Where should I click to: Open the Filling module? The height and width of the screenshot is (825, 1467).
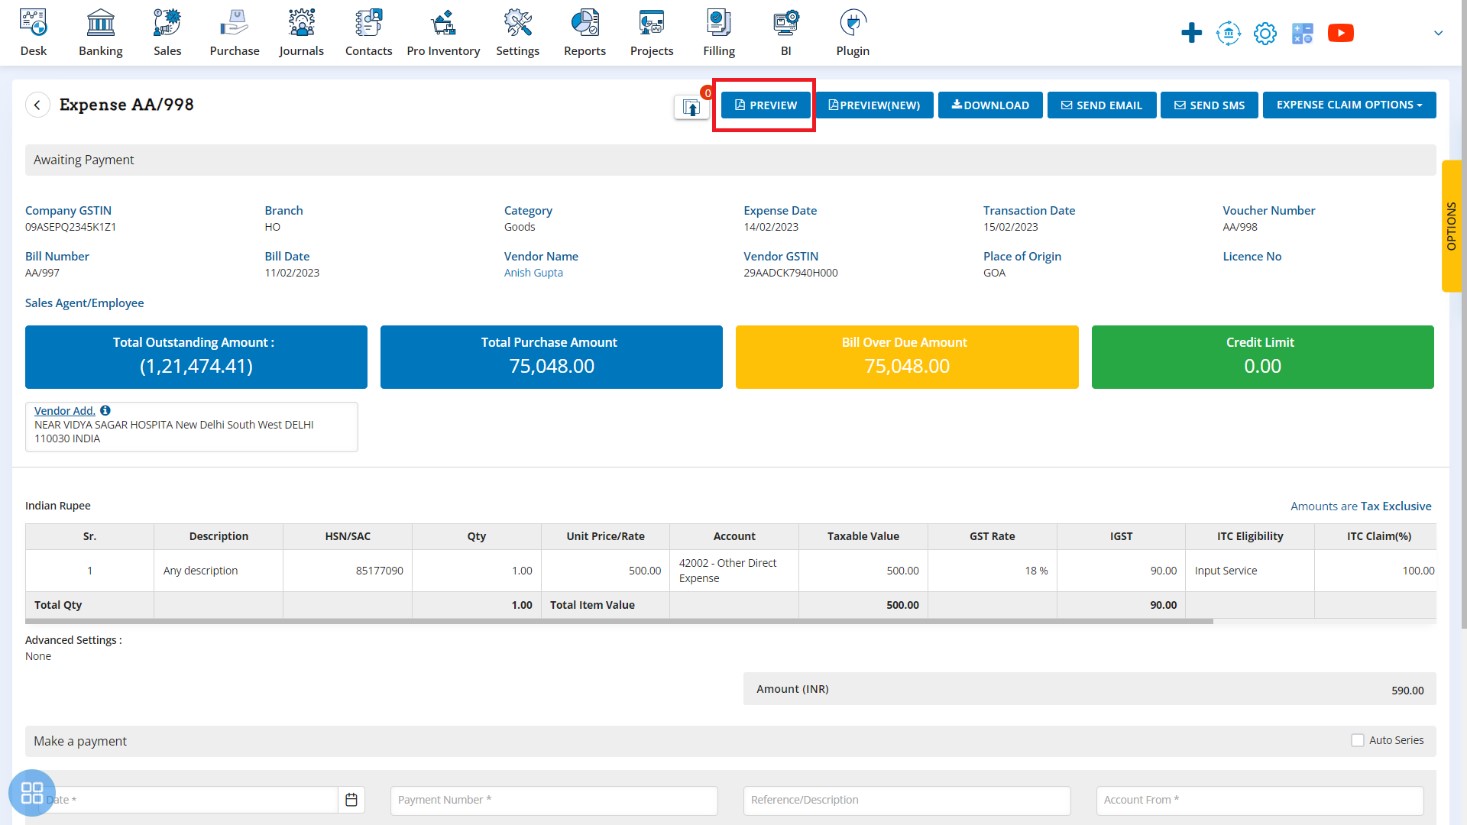(718, 33)
